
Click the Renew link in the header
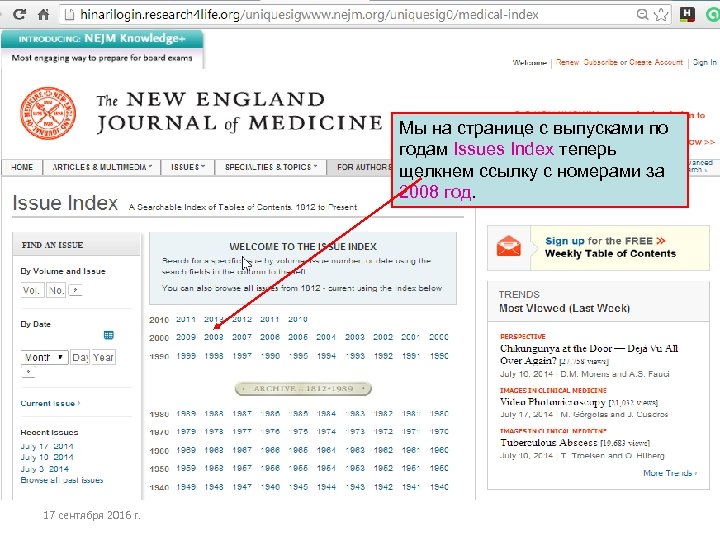pyautogui.click(x=568, y=62)
